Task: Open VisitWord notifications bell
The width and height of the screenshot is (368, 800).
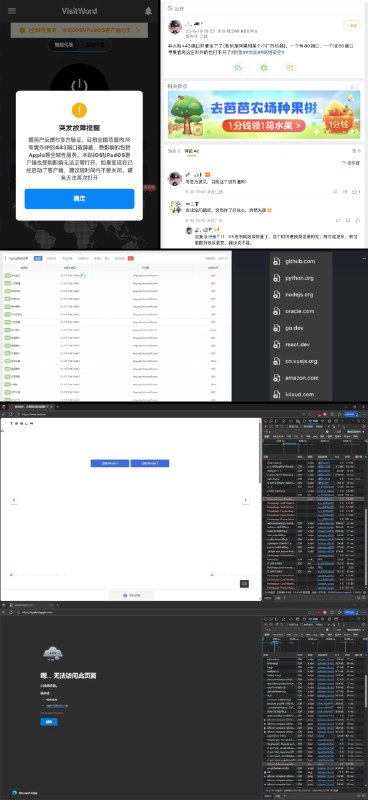Action: click(149, 11)
